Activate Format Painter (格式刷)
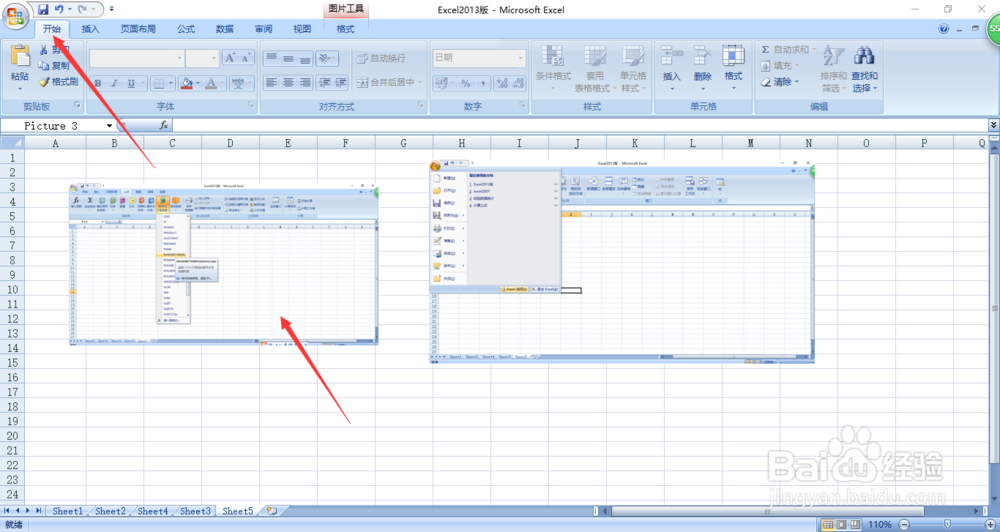 tap(58, 82)
